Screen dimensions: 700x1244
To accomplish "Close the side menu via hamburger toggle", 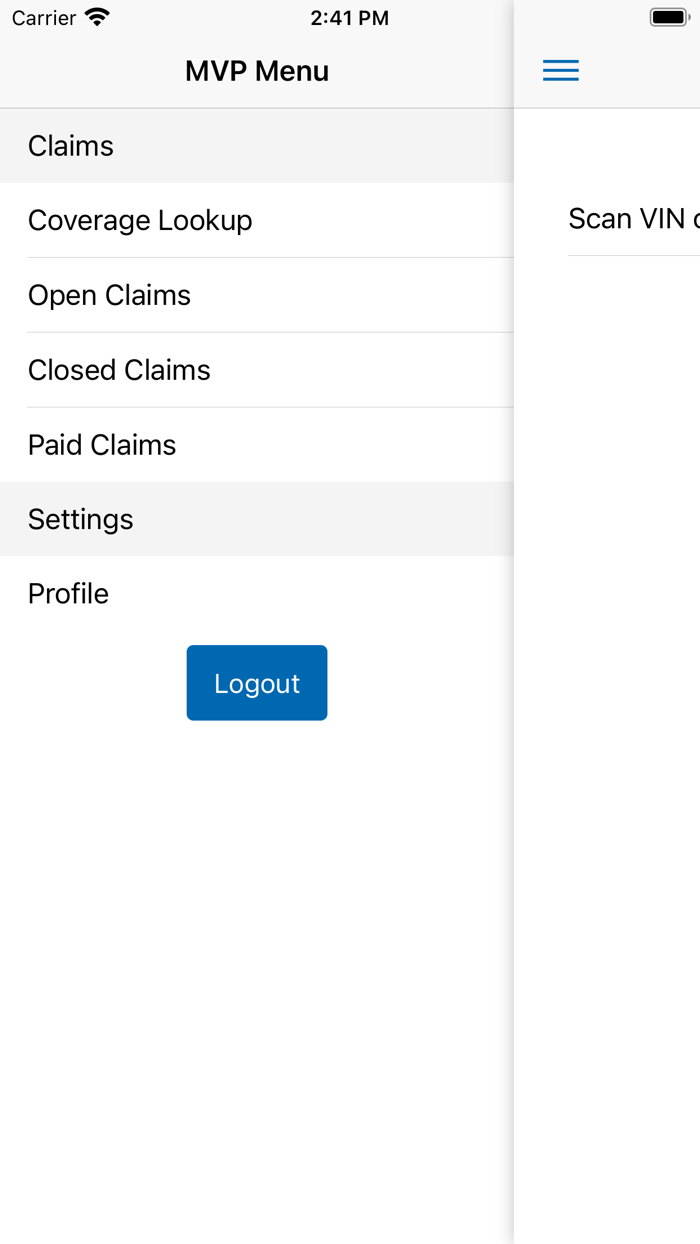I will tap(560, 70).
